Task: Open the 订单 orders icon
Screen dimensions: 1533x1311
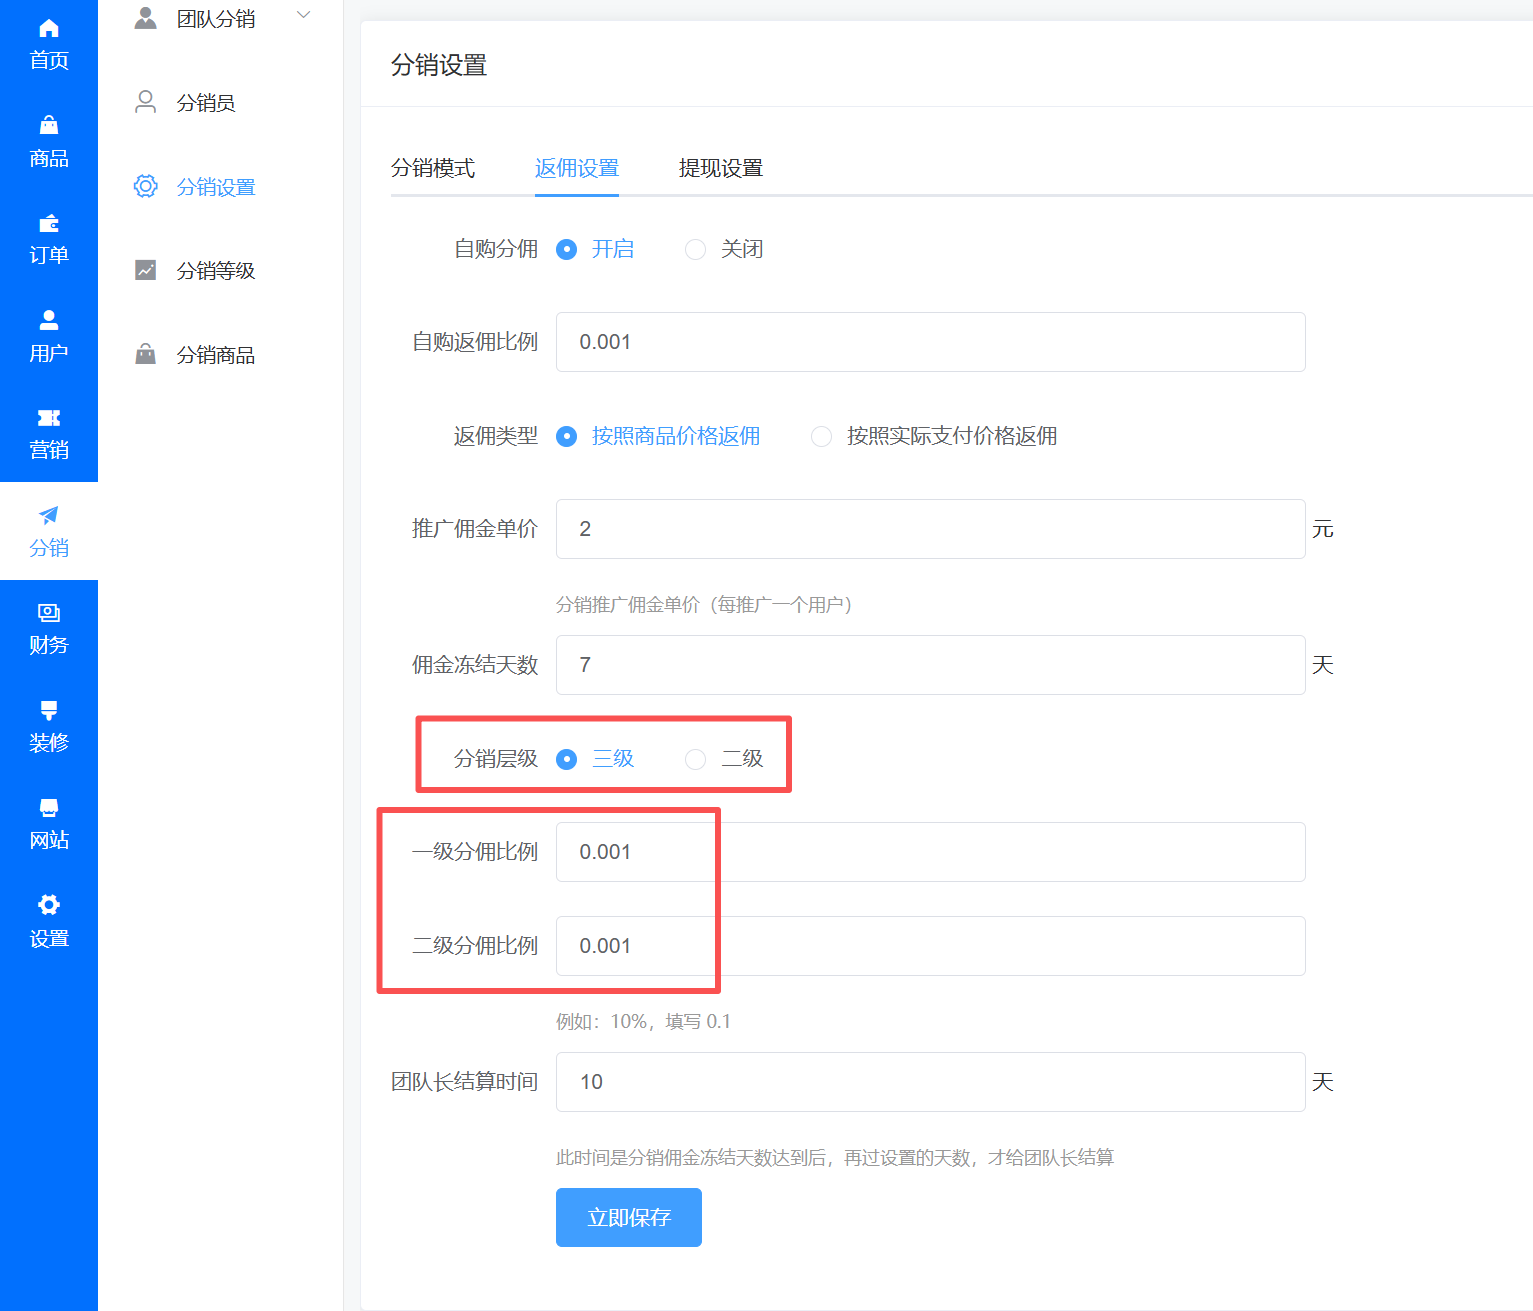Action: 48,236
